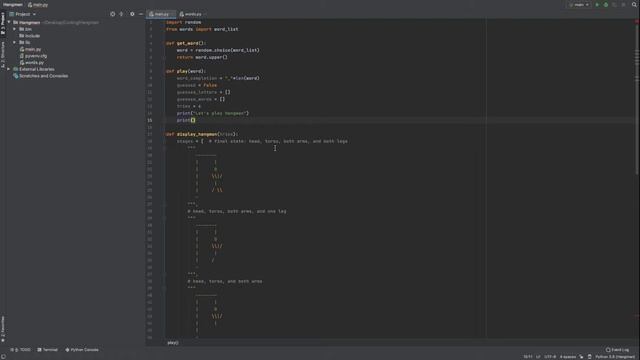Click the Python 3.8 interpreter status widget
The height and width of the screenshot is (360, 640).
[x=615, y=357]
